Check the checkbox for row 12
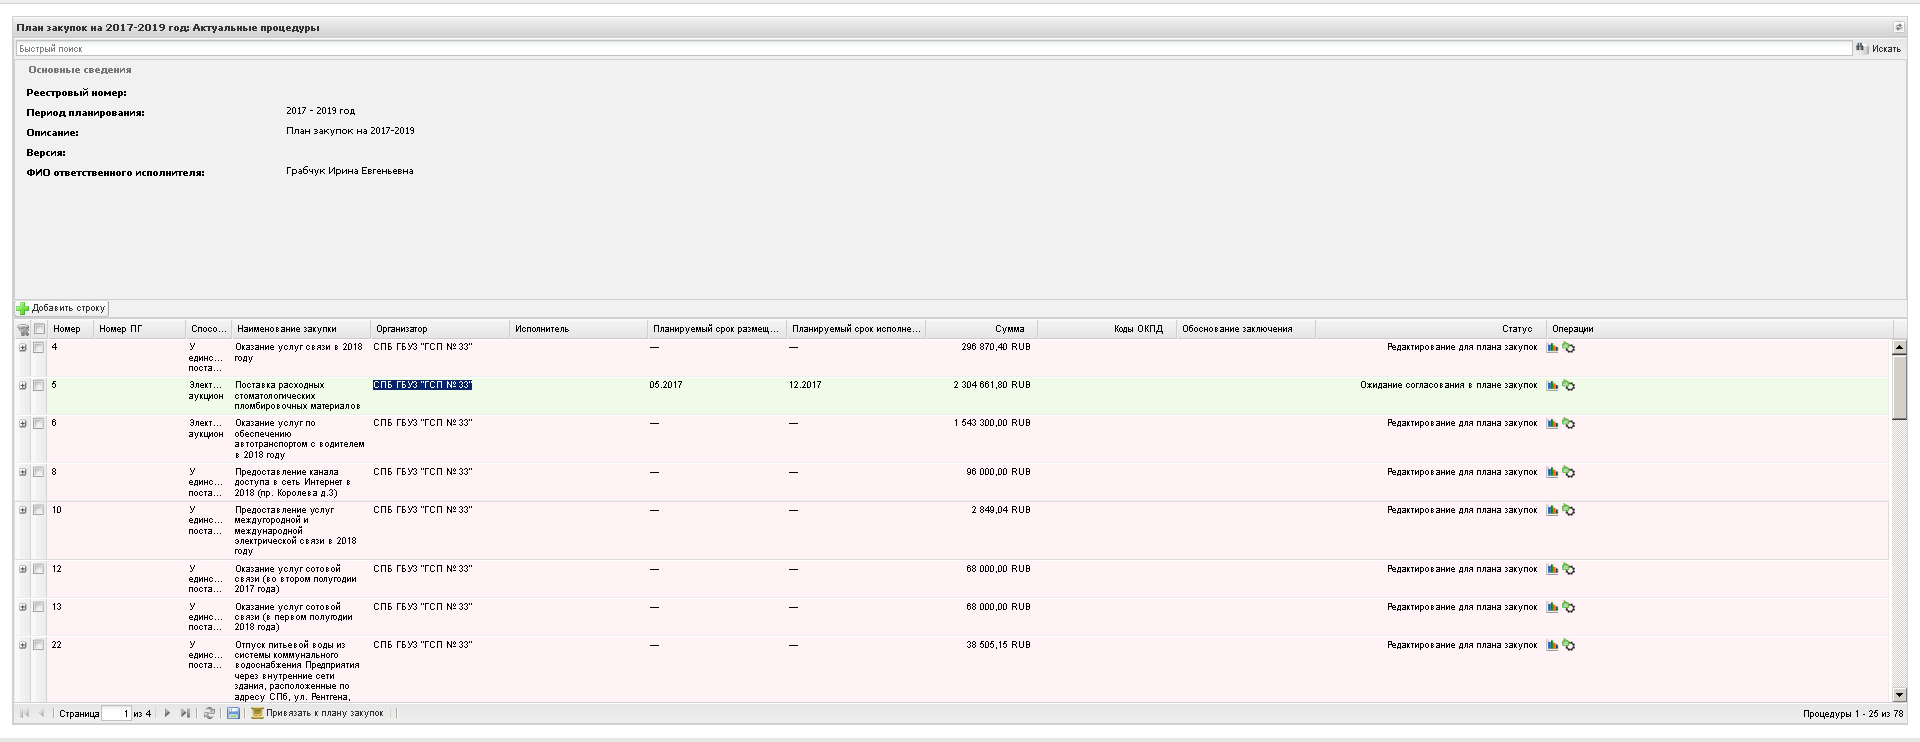The image size is (1920, 742). (39, 570)
